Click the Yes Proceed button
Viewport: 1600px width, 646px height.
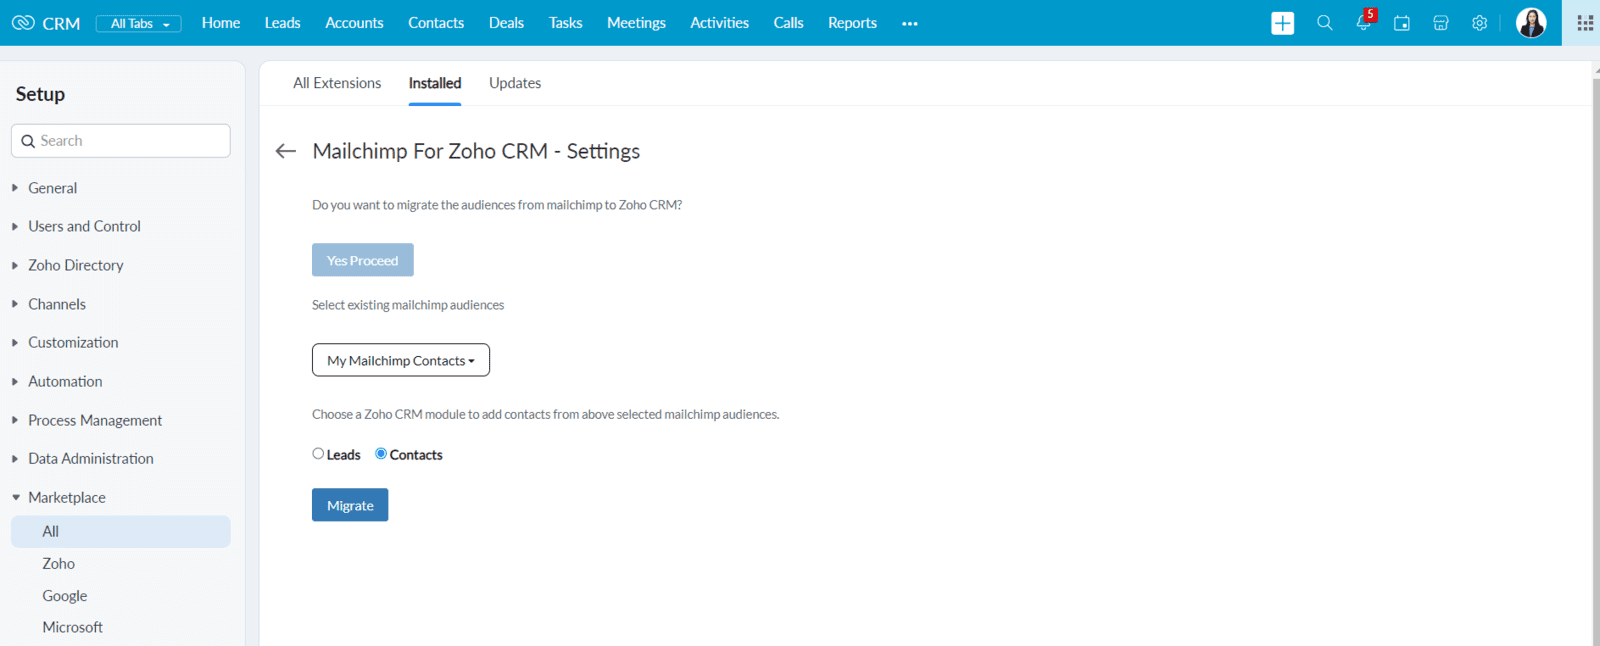363,260
